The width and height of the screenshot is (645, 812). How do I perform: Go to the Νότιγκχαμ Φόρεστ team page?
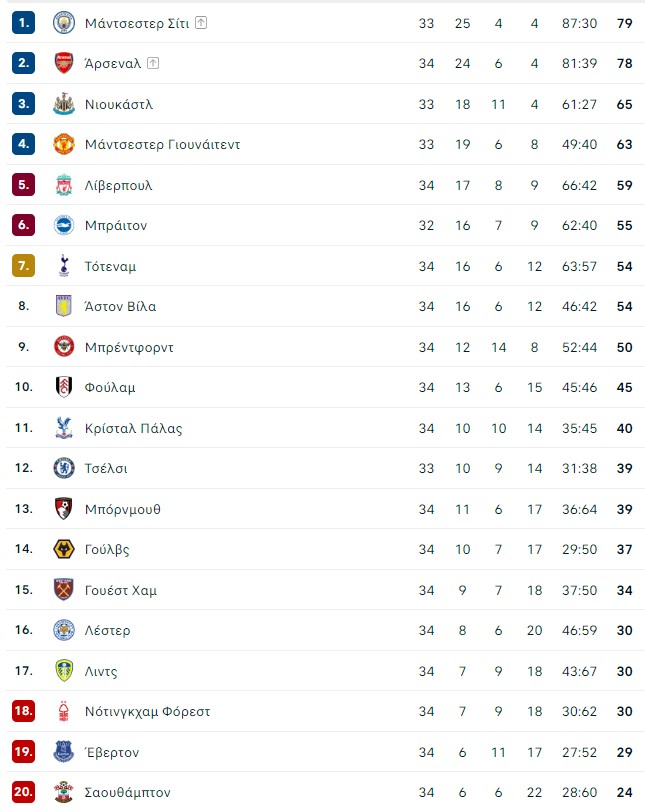[147, 711]
